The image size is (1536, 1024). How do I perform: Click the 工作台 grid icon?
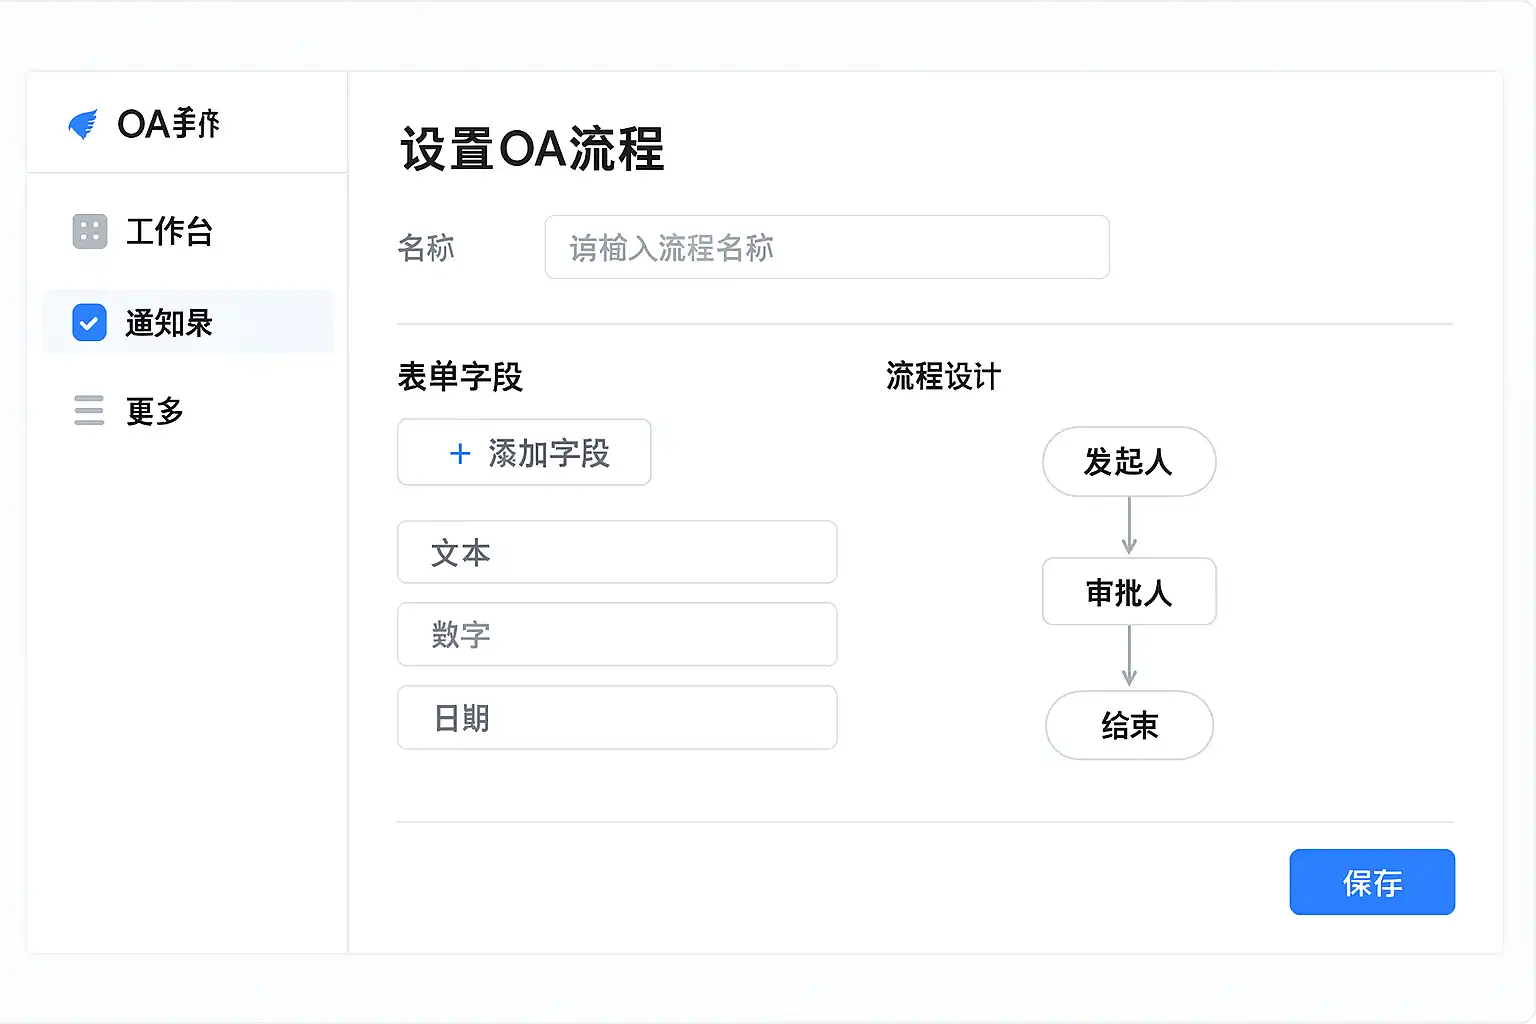pyautogui.click(x=90, y=231)
